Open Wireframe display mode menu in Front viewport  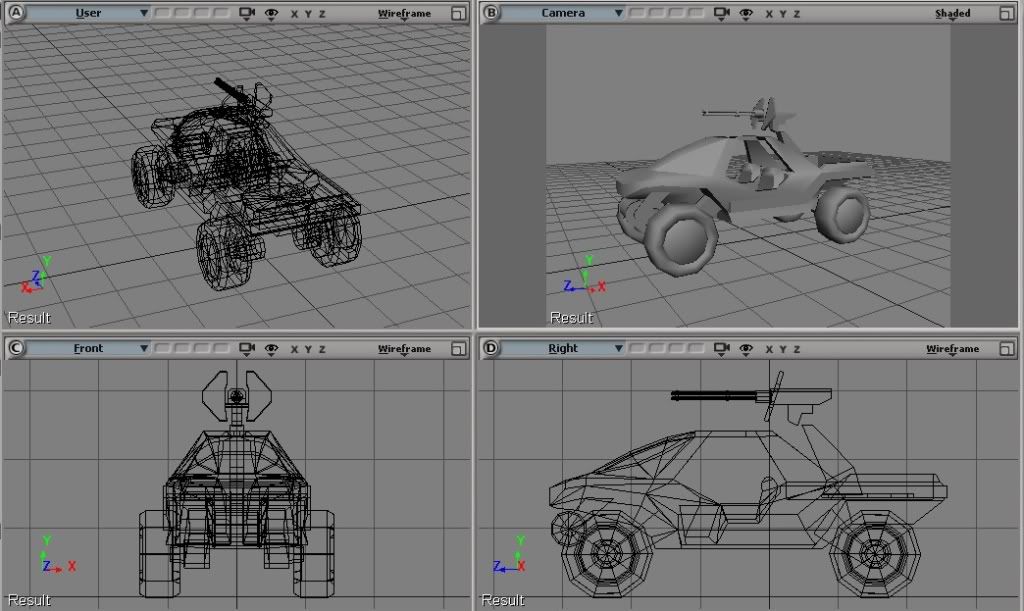[x=404, y=349]
